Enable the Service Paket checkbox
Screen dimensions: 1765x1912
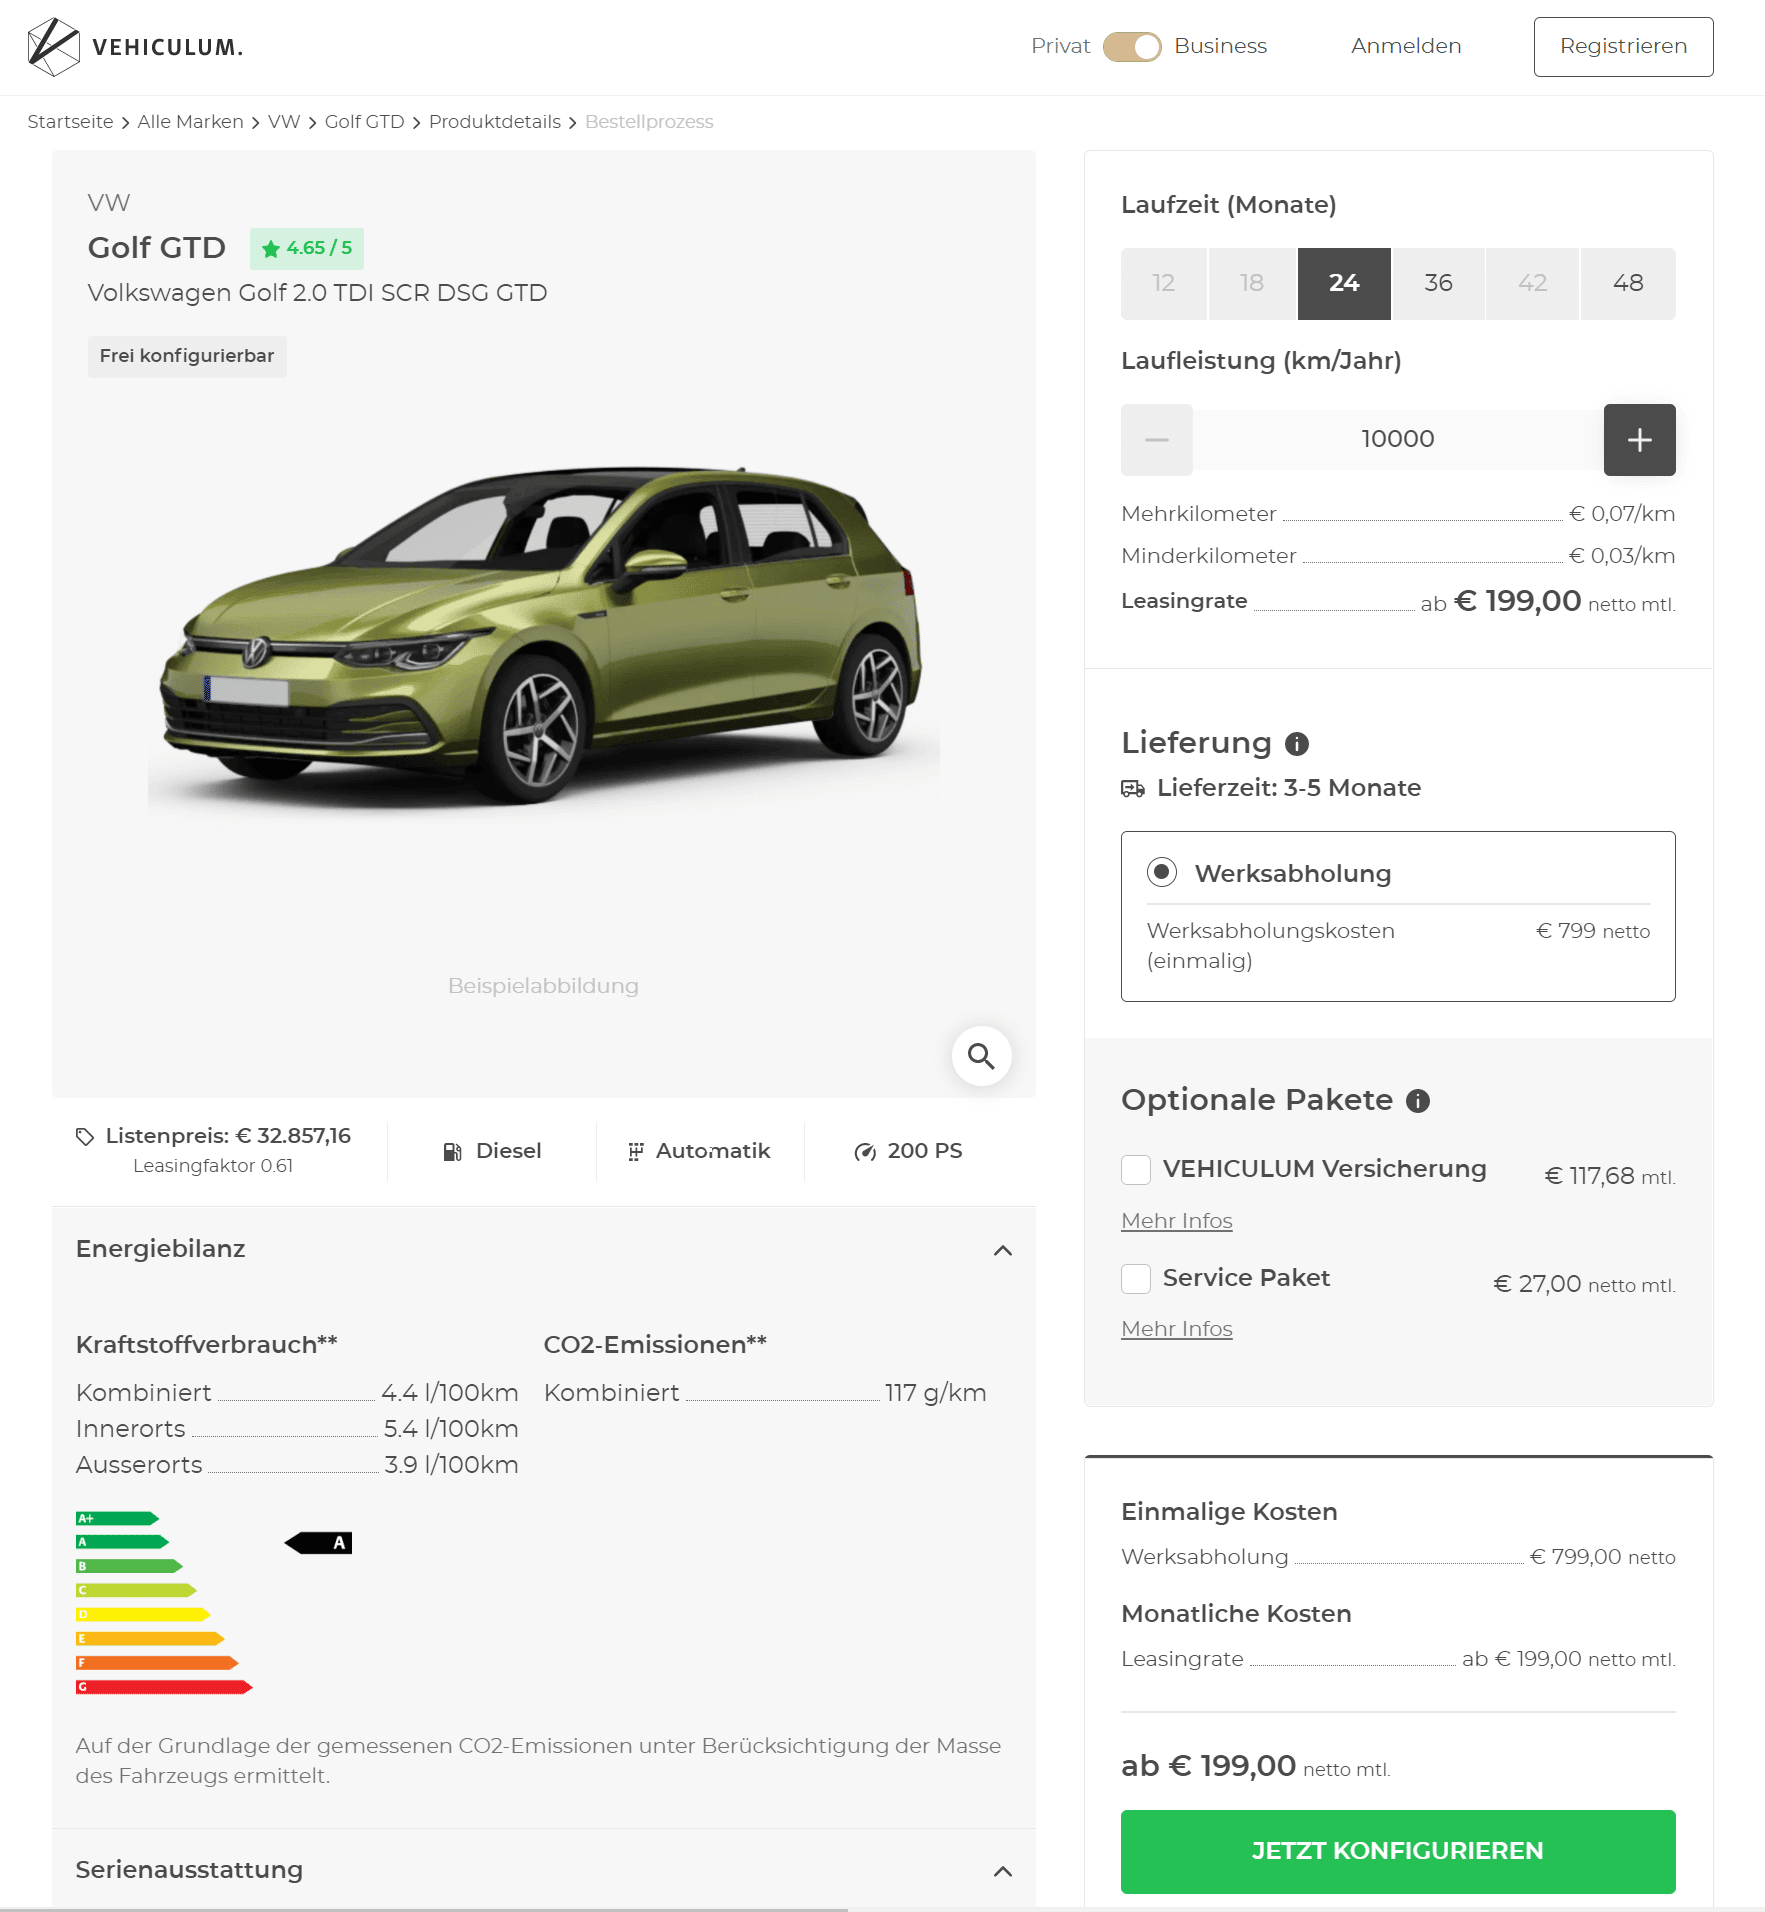point(1136,1279)
